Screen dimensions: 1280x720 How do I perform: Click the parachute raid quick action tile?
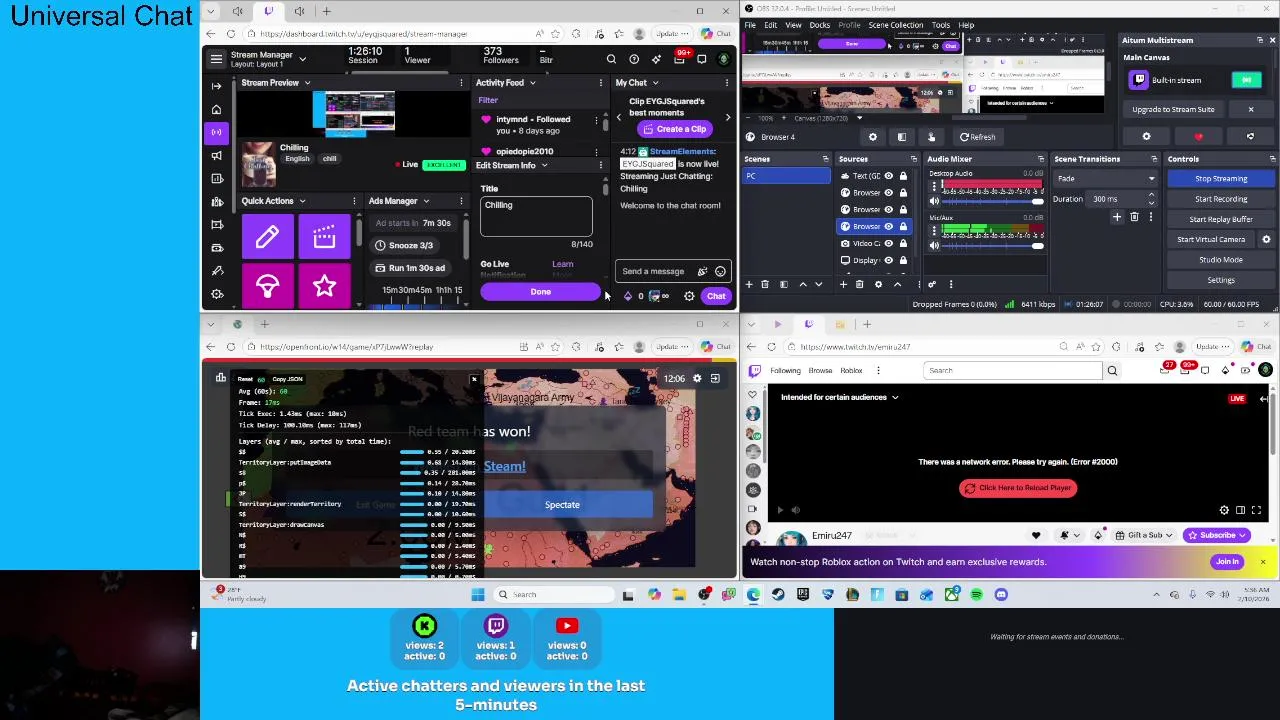click(x=267, y=287)
